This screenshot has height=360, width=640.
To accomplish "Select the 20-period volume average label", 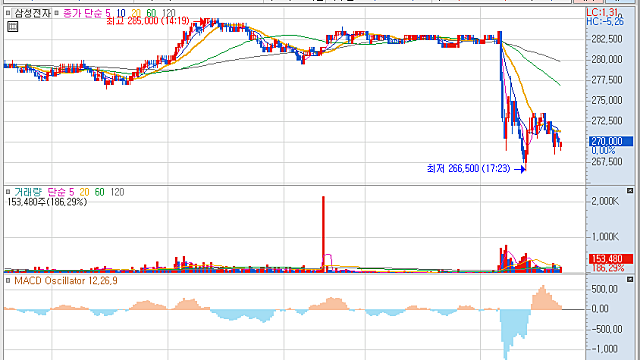I will click(84, 192).
